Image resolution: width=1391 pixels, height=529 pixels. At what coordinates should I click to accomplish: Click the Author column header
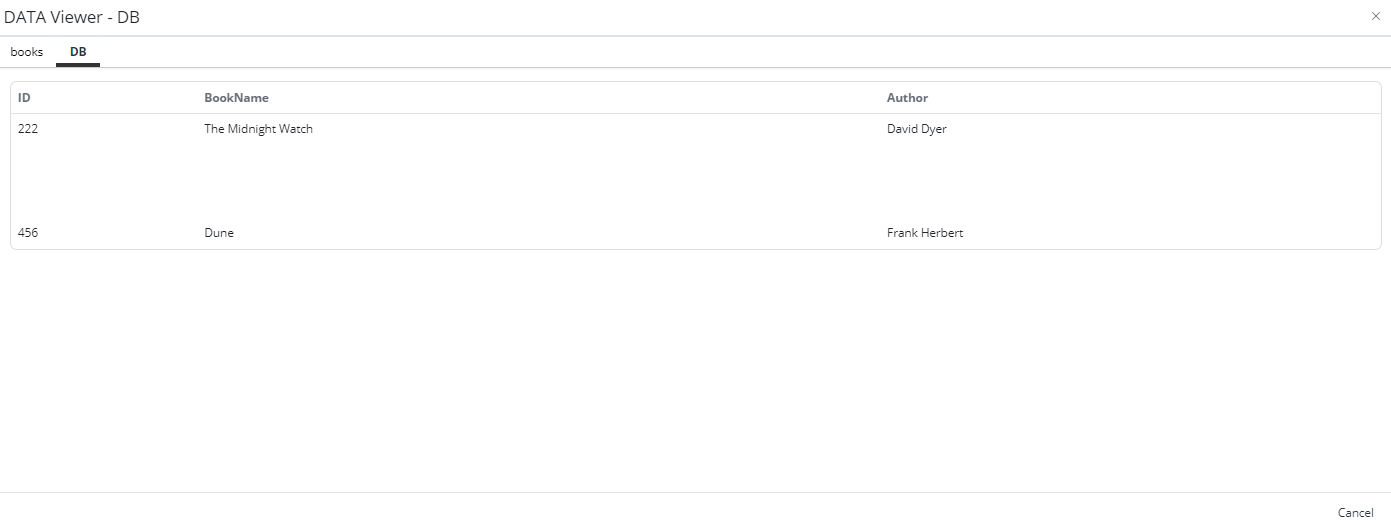[907, 98]
